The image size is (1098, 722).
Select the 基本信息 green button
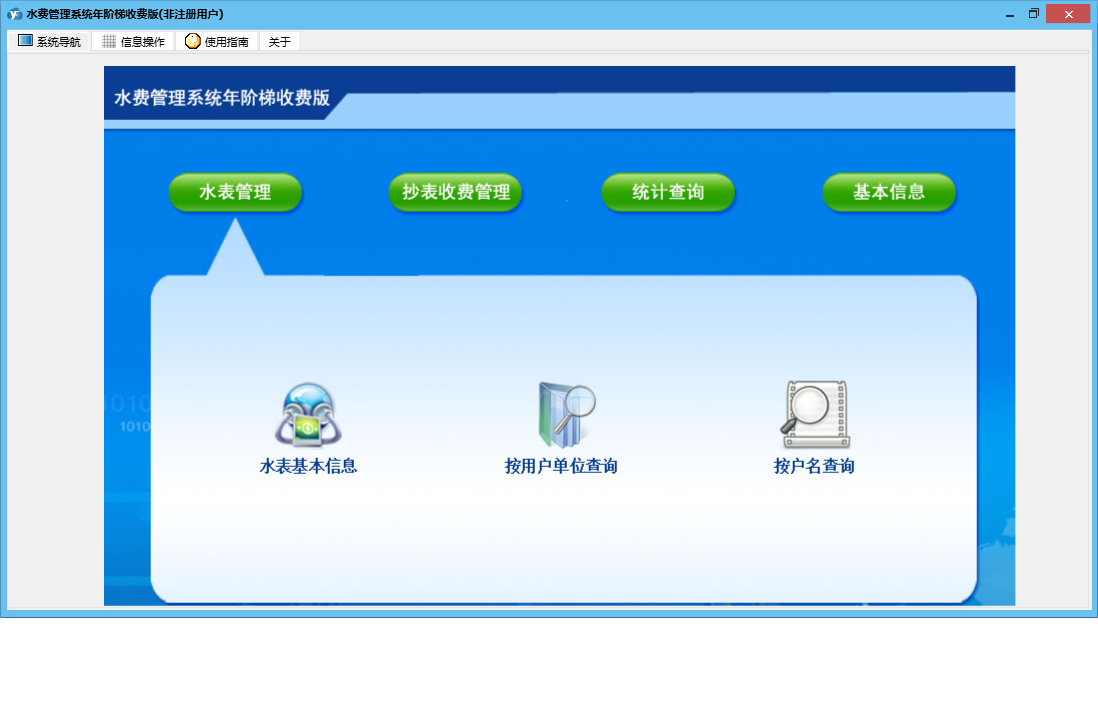click(x=889, y=192)
